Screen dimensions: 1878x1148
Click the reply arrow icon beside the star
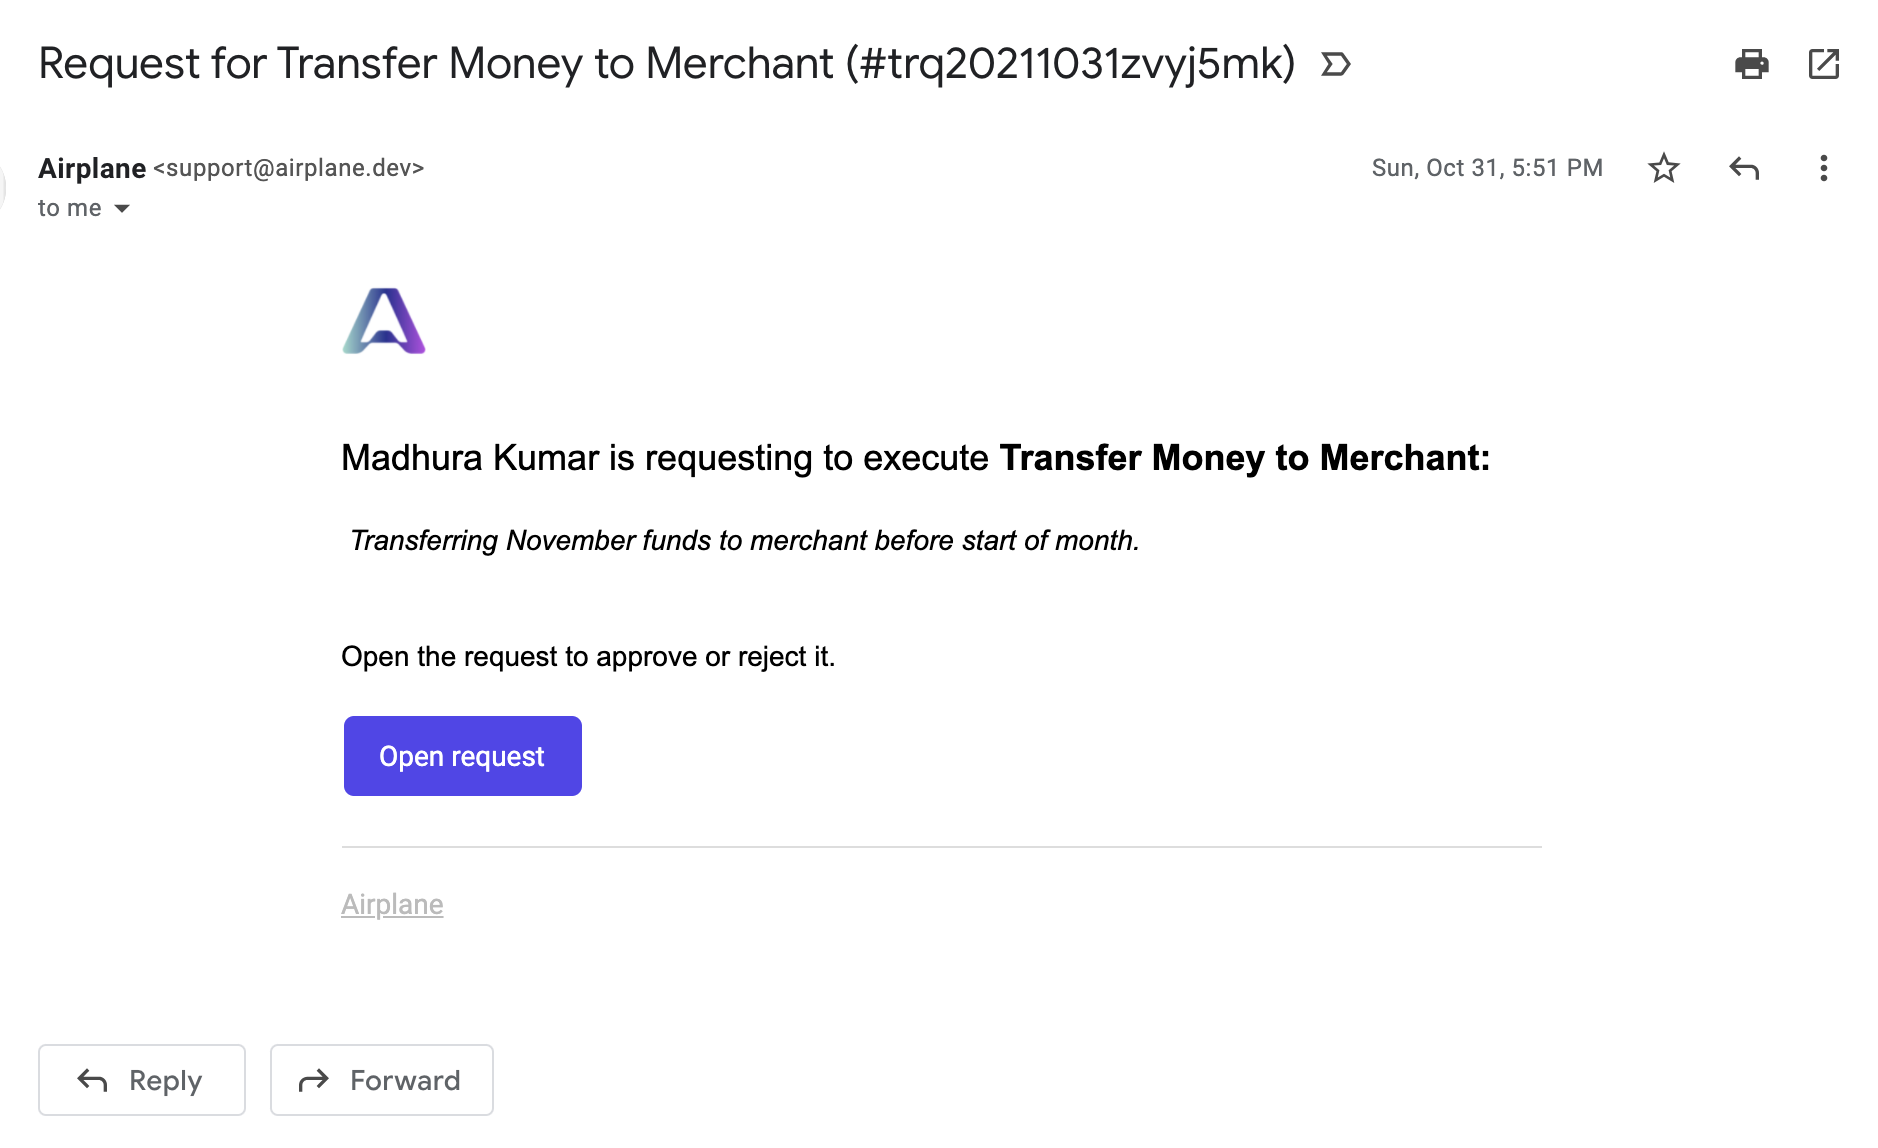1744,168
